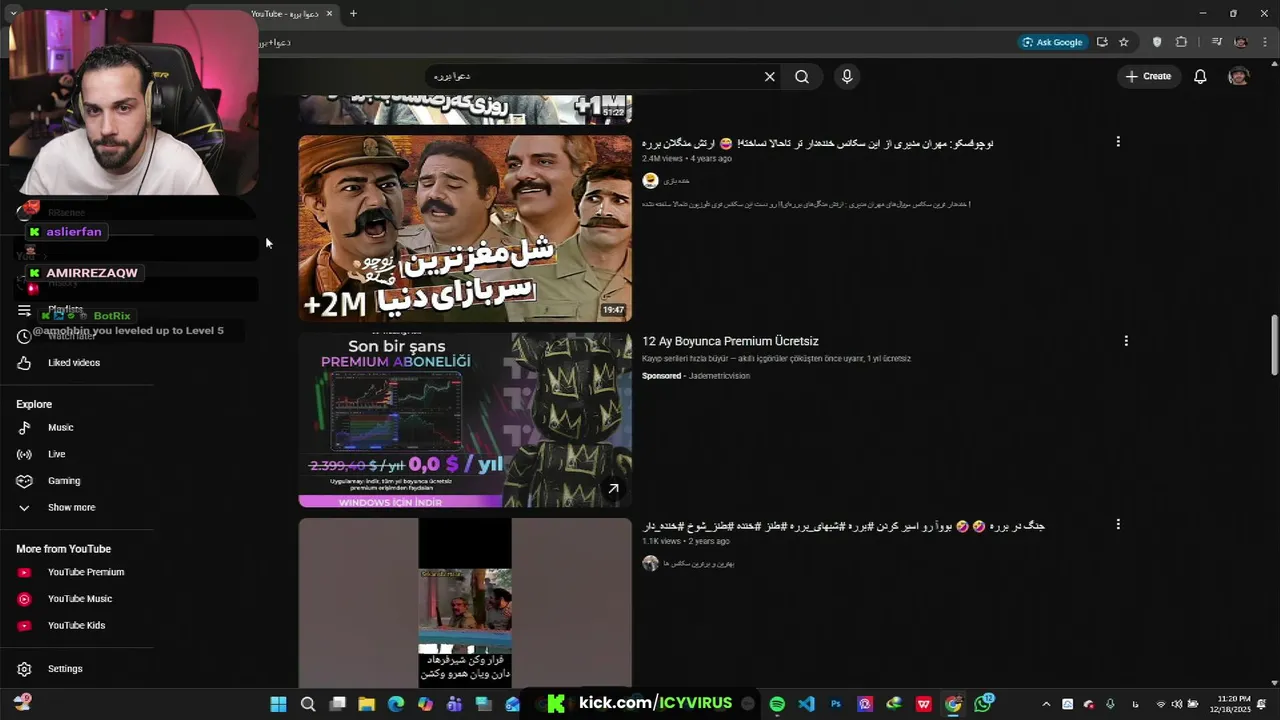
Task: Open the 12 Ay Boyunca Premium Ücretsiz title
Action: (730, 341)
